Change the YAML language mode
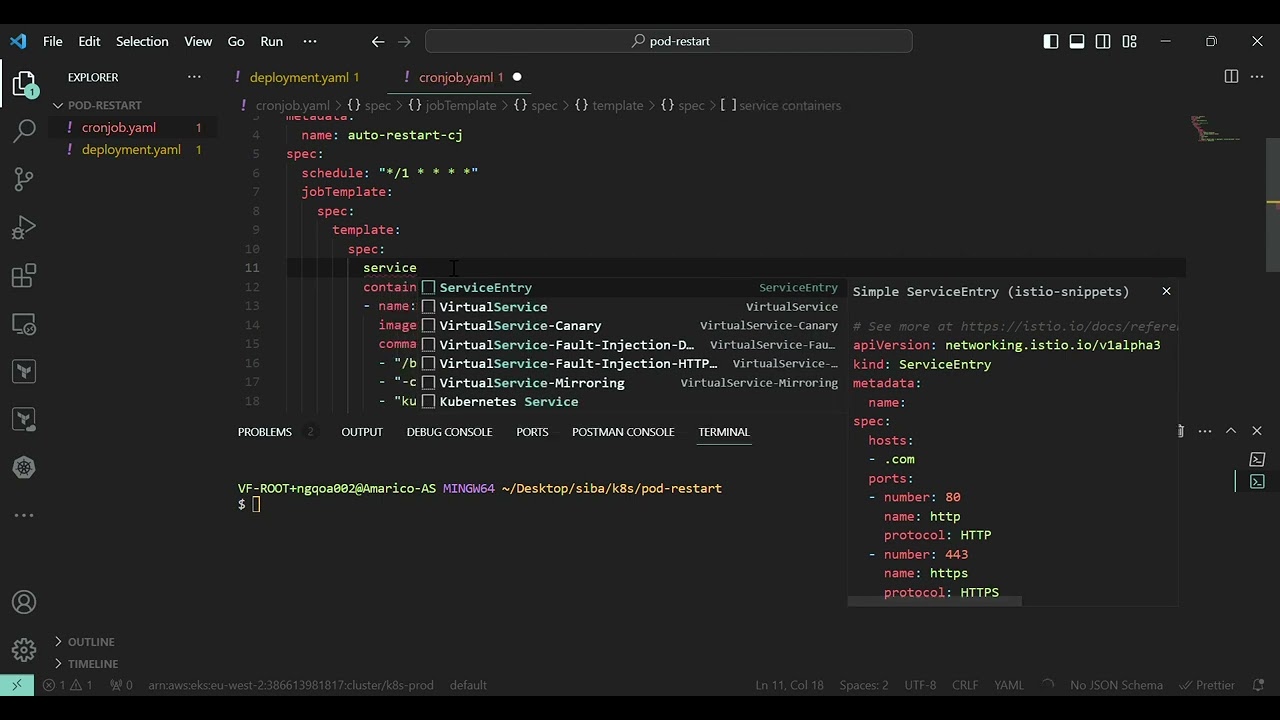 coord(1009,685)
